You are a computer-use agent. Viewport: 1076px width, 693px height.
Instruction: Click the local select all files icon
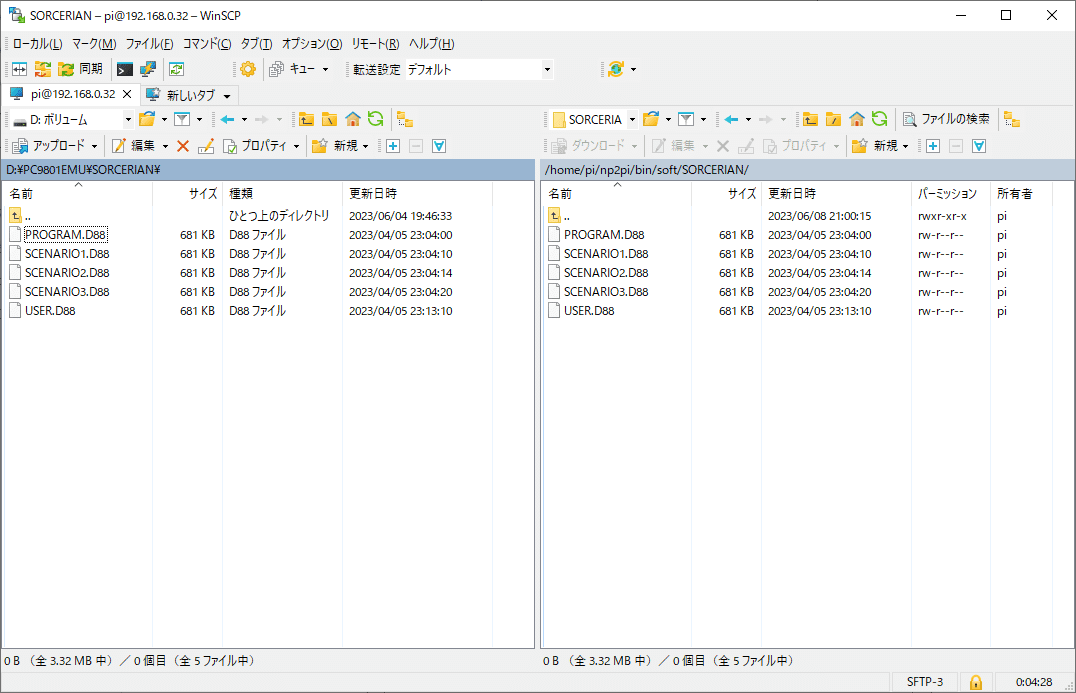coord(439,145)
